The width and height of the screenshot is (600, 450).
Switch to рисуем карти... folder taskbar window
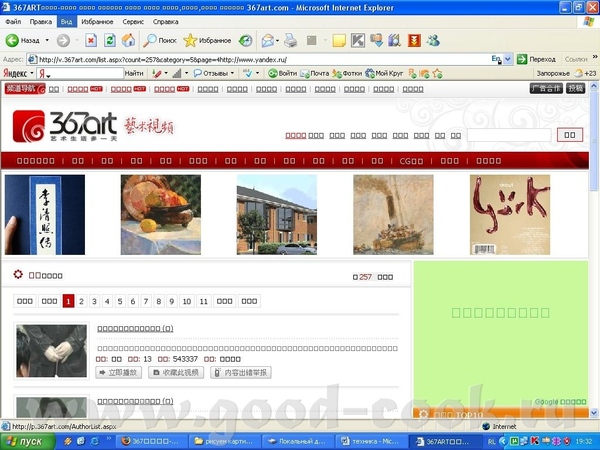click(x=225, y=442)
